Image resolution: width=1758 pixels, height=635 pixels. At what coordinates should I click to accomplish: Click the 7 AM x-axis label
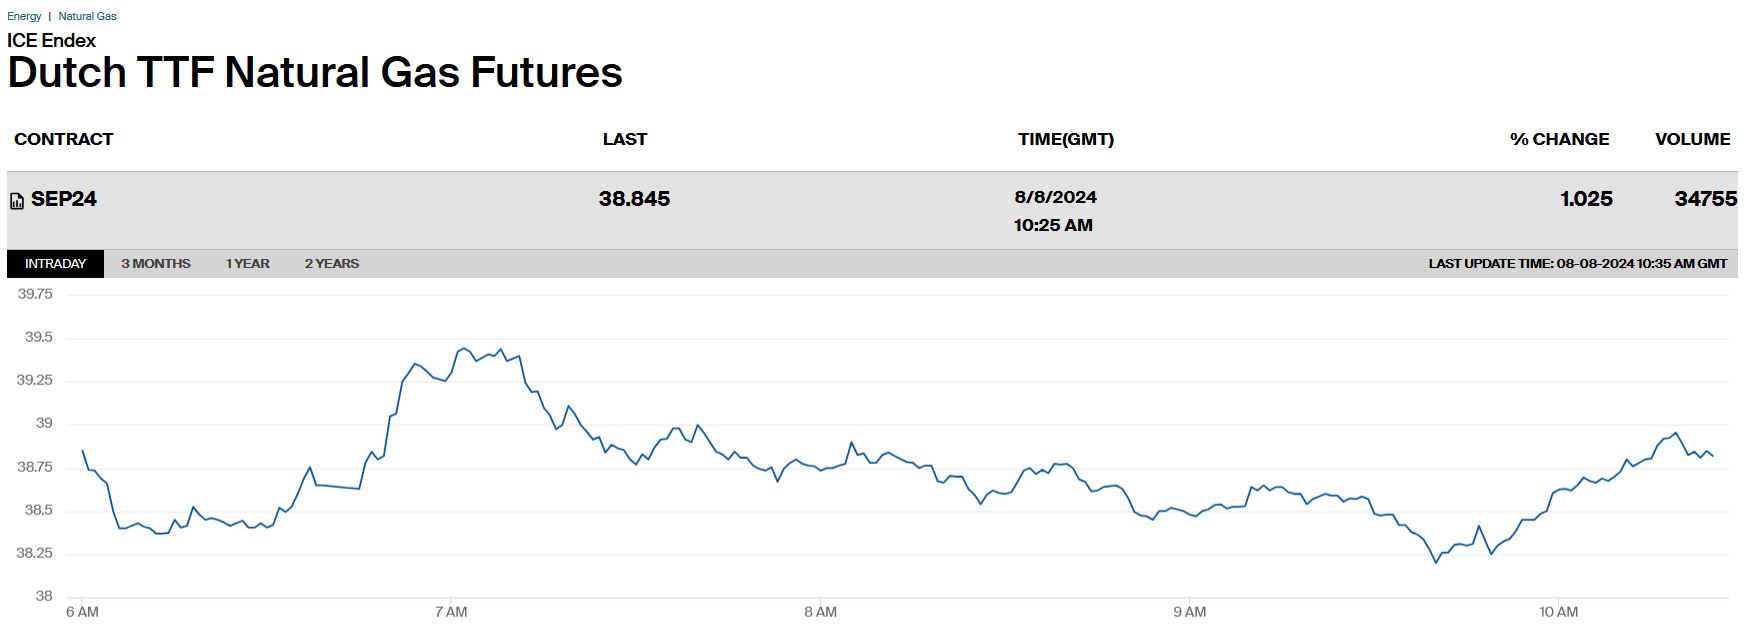click(x=451, y=612)
